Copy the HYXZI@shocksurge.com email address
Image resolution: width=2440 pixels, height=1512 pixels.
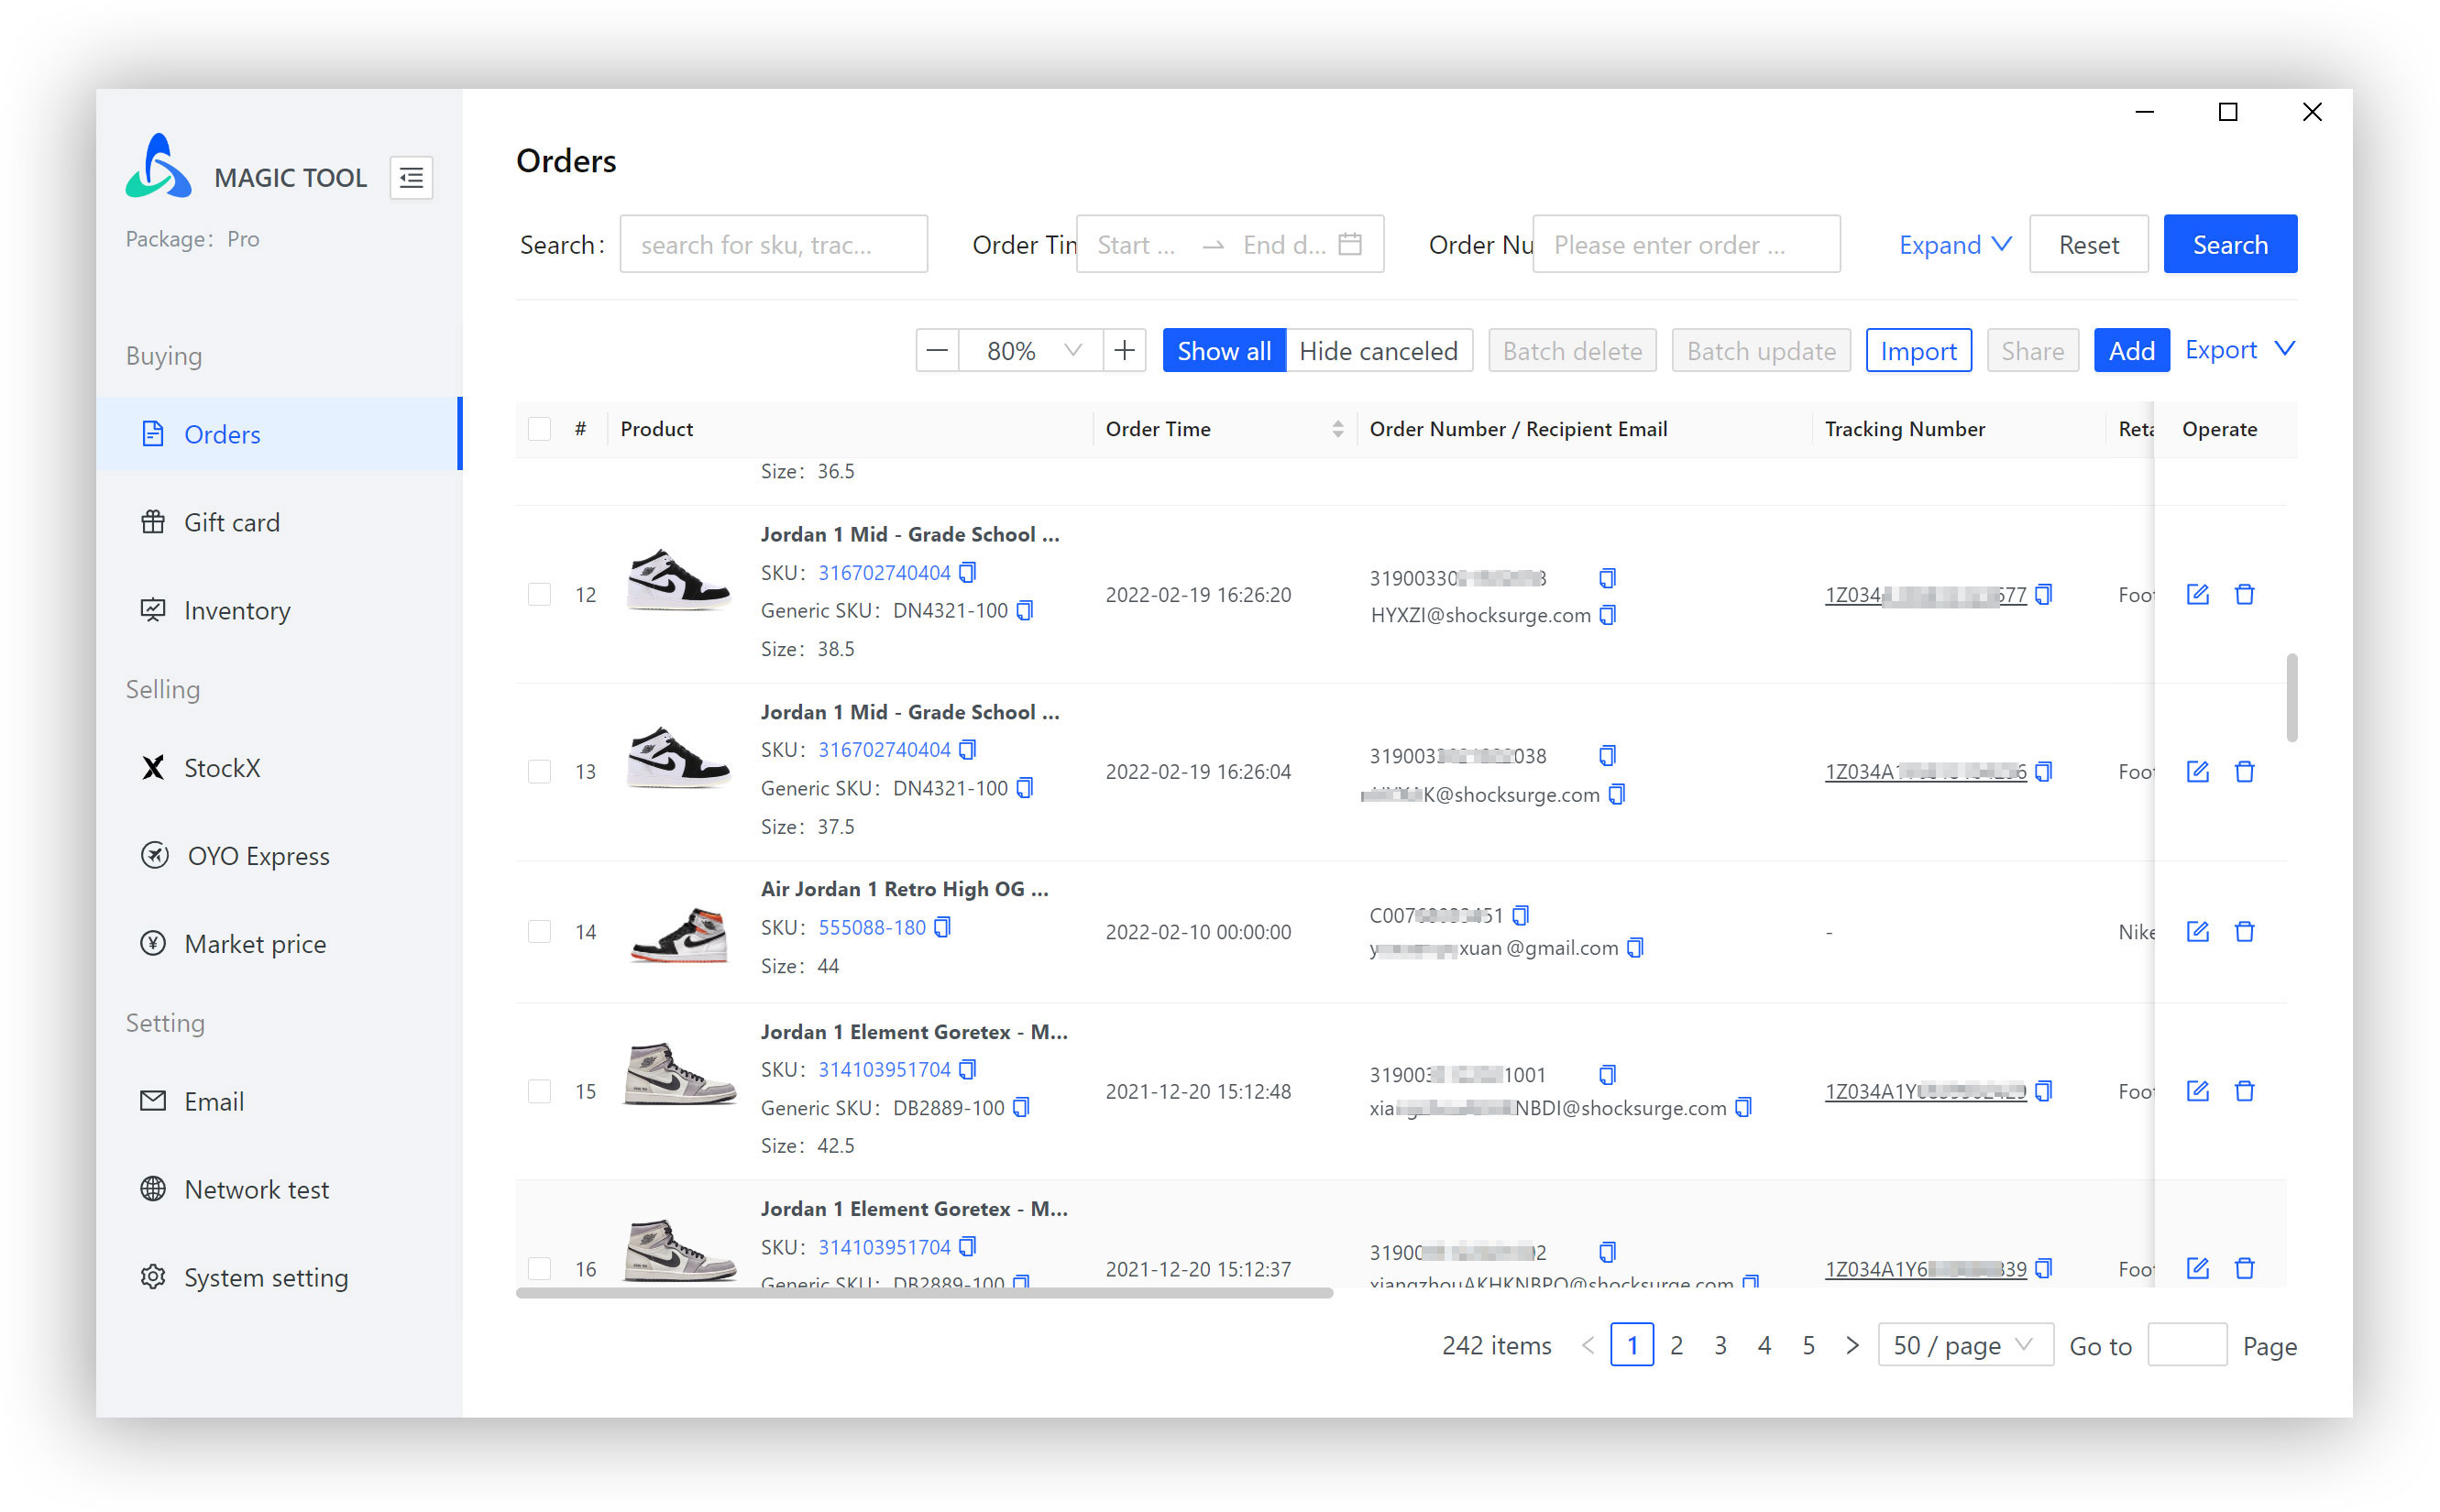coord(1607,615)
